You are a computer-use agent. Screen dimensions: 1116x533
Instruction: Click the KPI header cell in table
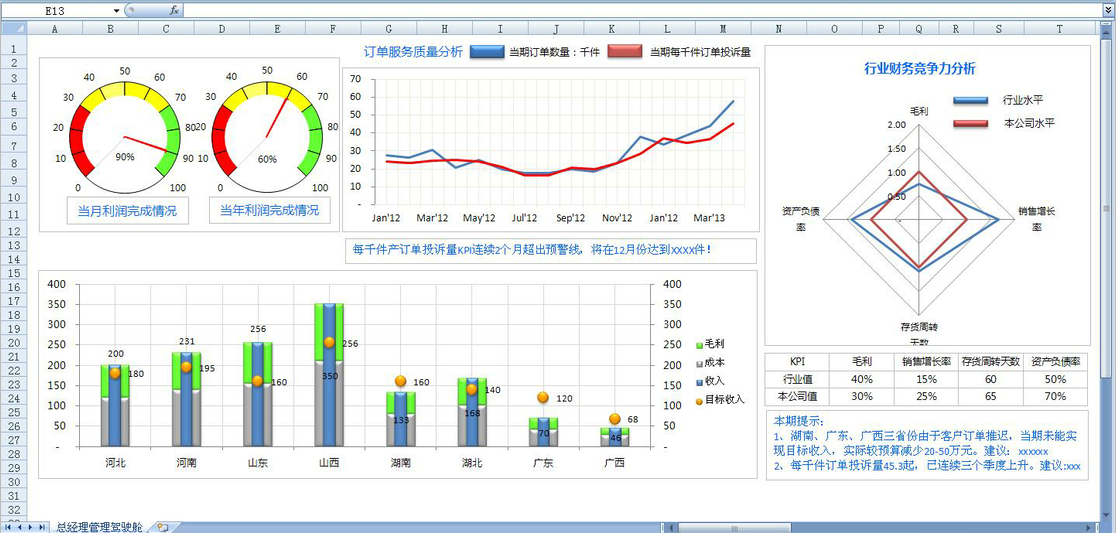797,362
